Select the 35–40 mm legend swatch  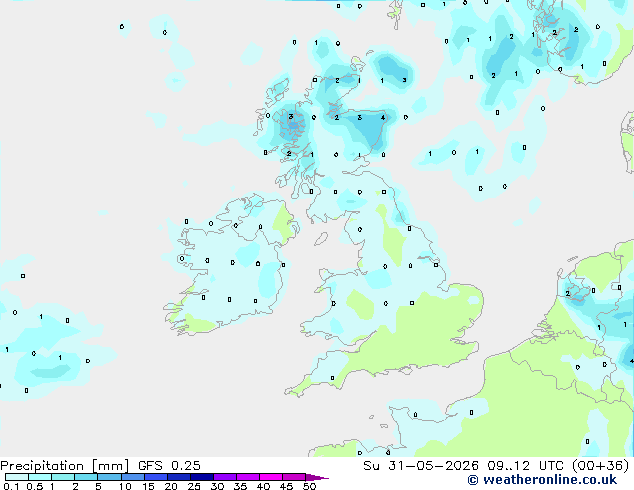tap(247, 477)
